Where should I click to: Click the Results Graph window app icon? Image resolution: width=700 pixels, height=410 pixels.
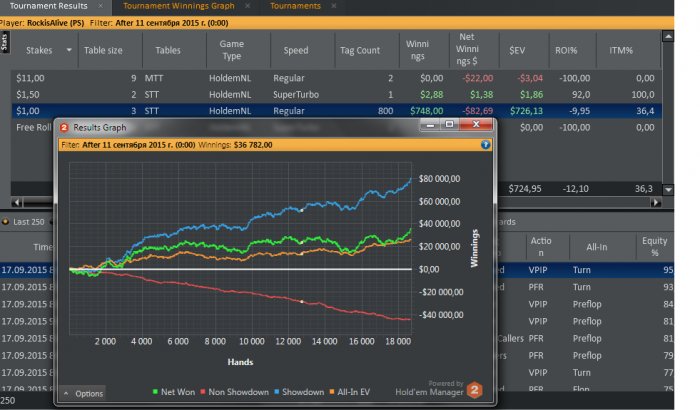[x=64, y=128]
